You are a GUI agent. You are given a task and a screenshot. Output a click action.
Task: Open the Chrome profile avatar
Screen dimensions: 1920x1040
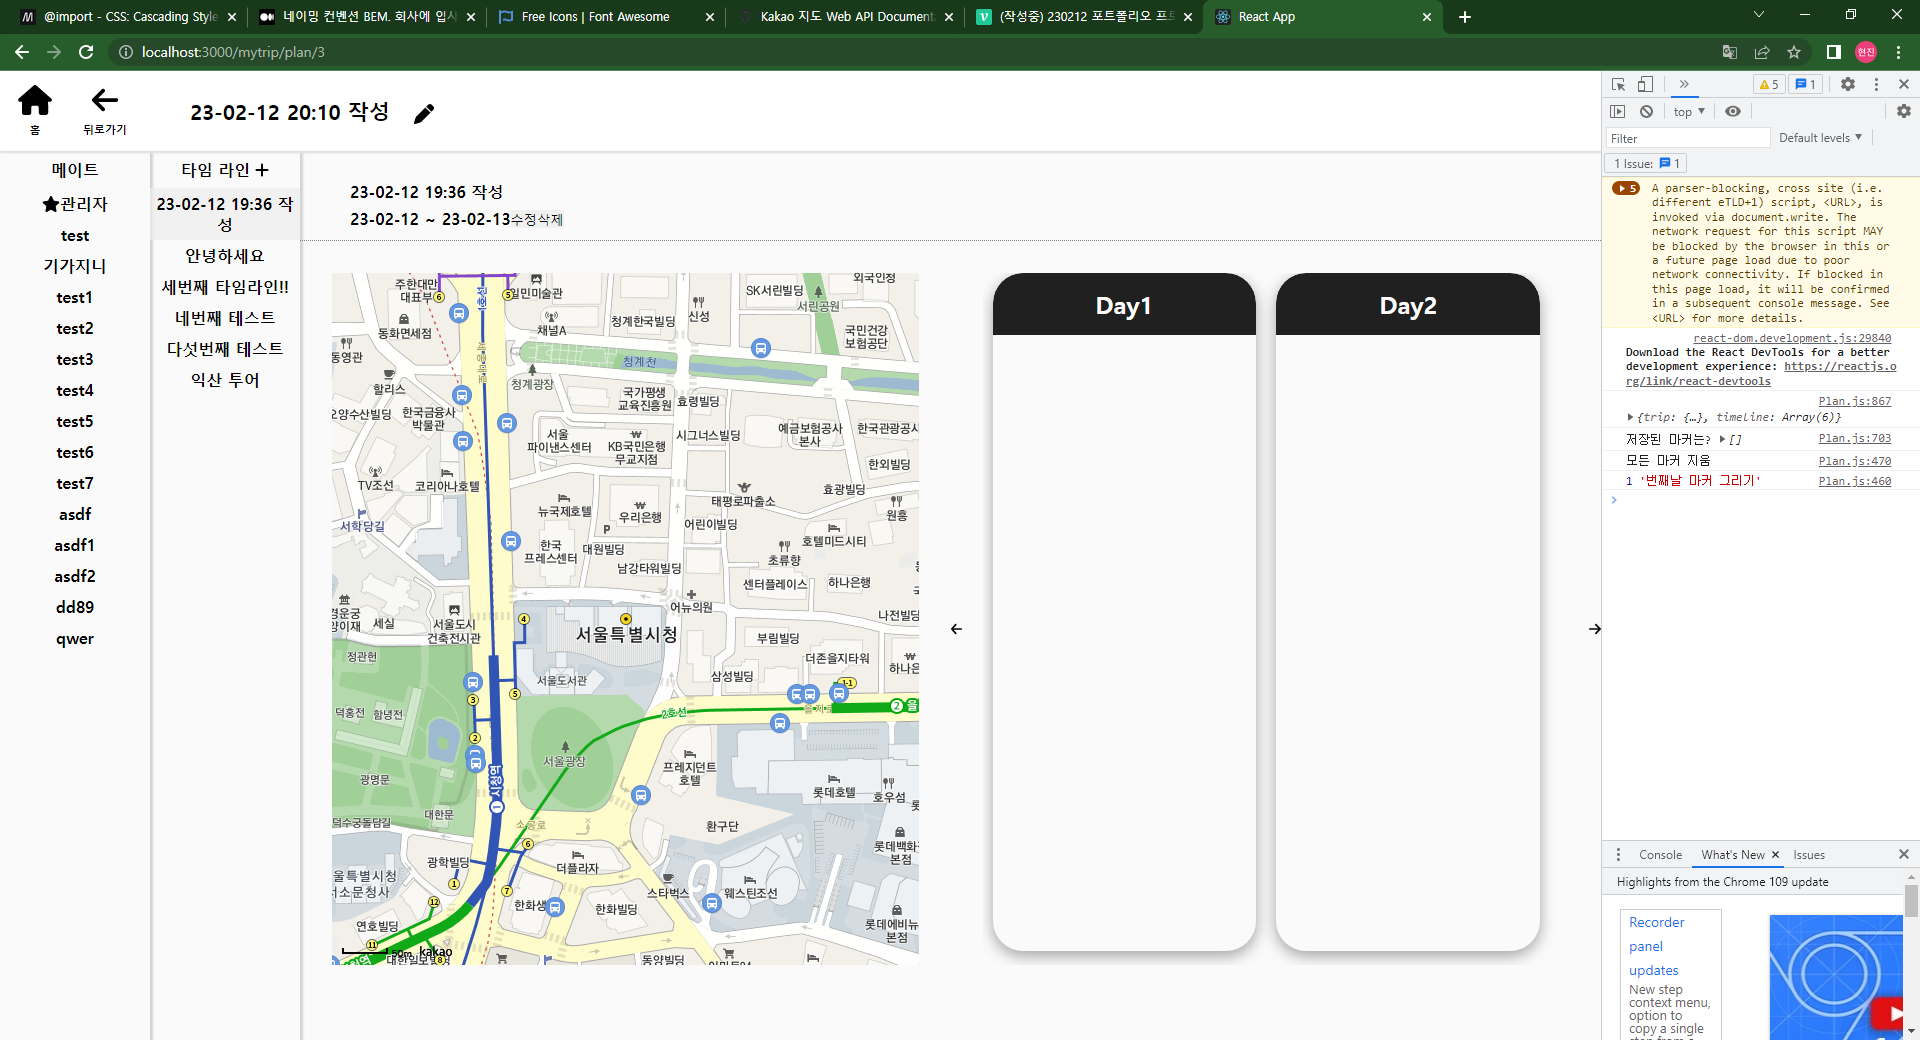coord(1866,52)
